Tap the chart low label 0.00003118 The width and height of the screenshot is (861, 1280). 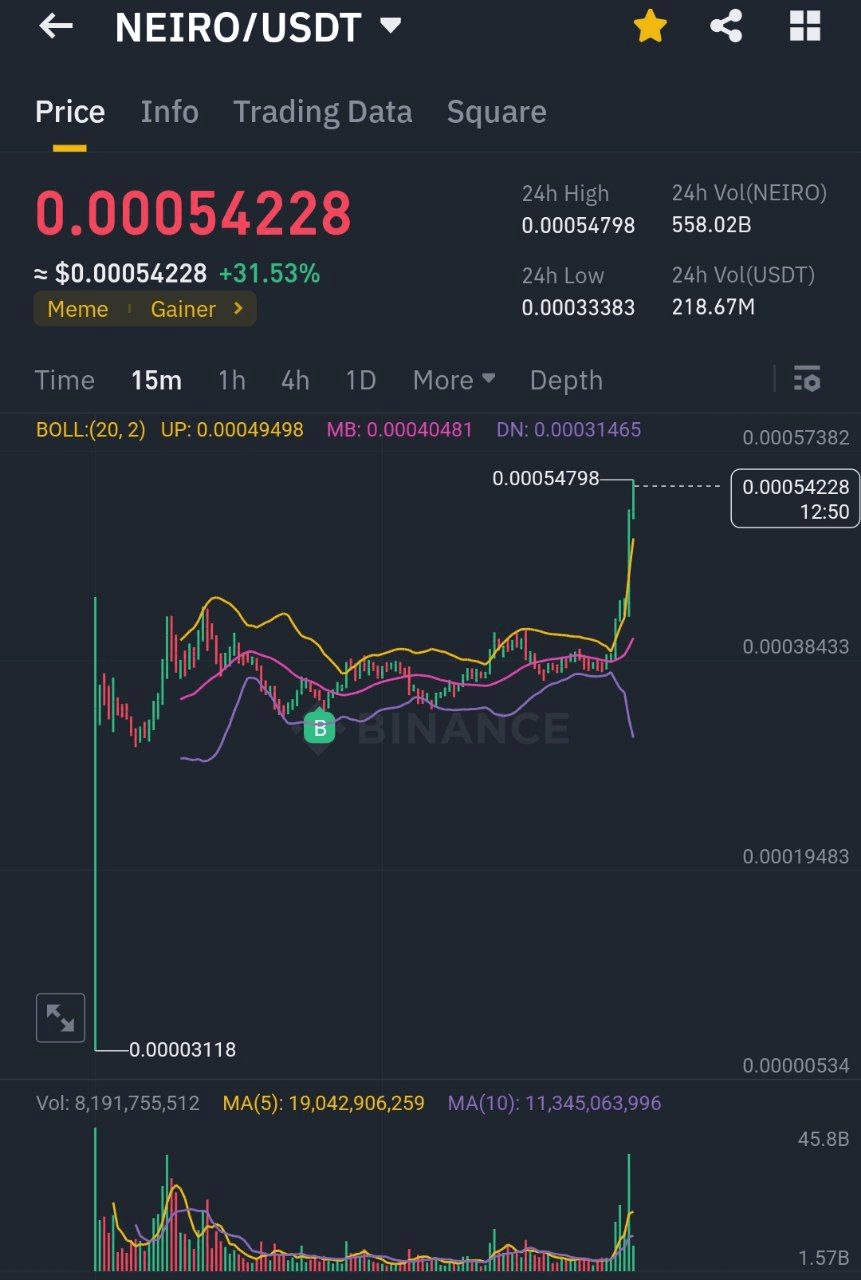tap(182, 1050)
